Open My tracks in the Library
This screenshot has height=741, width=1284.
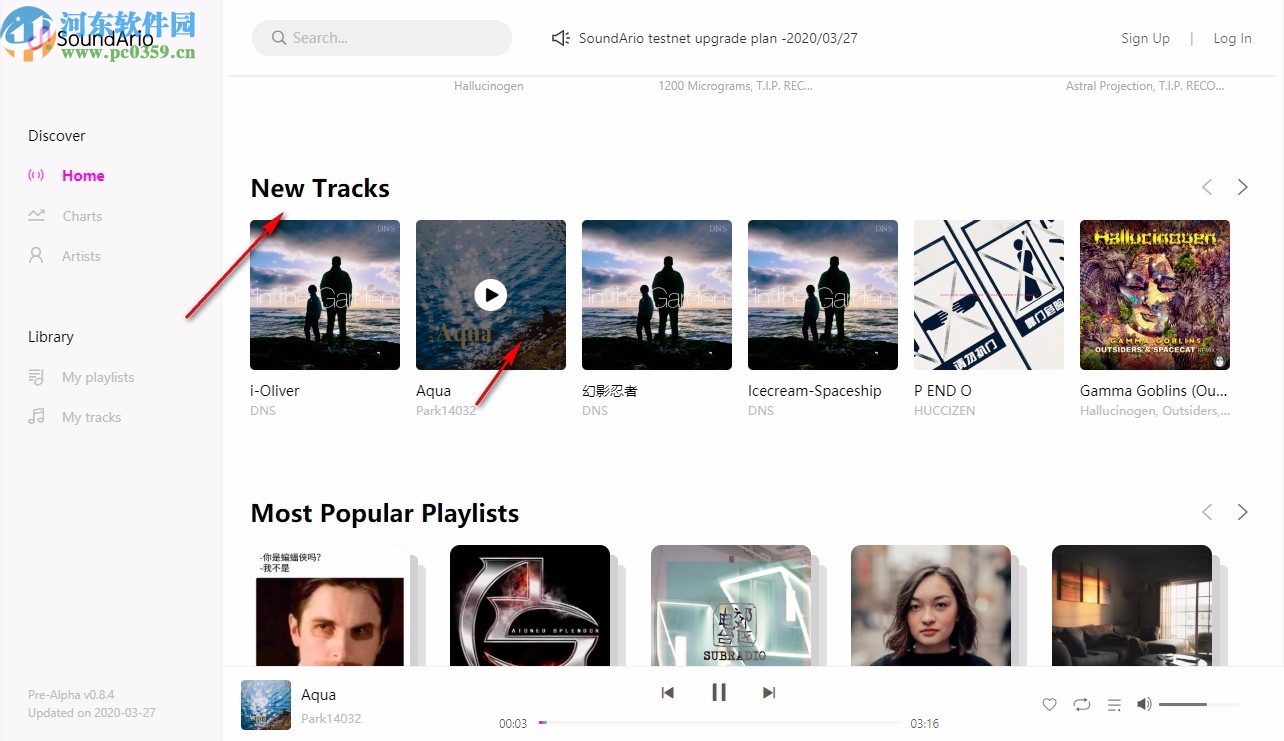pyautogui.click(x=91, y=417)
